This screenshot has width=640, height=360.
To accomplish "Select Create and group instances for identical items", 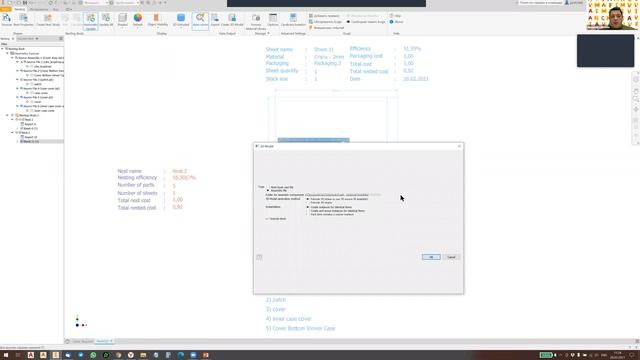I will [308, 211].
